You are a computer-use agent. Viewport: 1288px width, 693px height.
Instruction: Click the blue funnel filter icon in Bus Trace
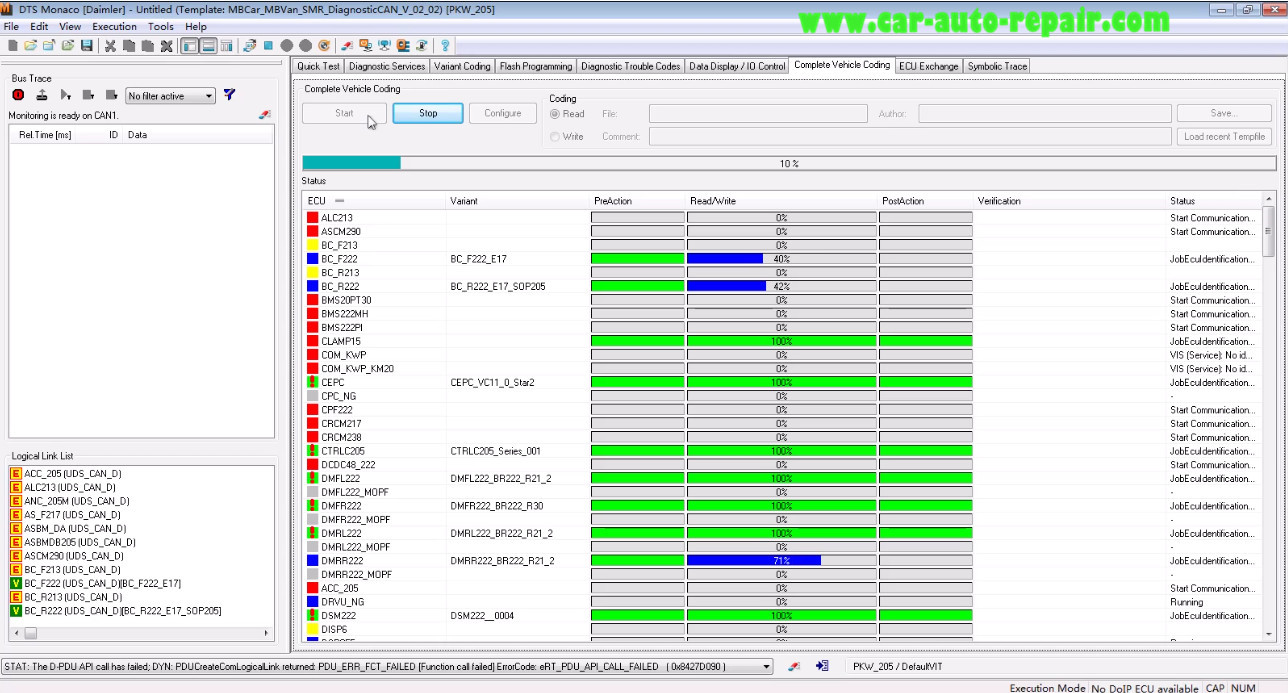coord(229,95)
